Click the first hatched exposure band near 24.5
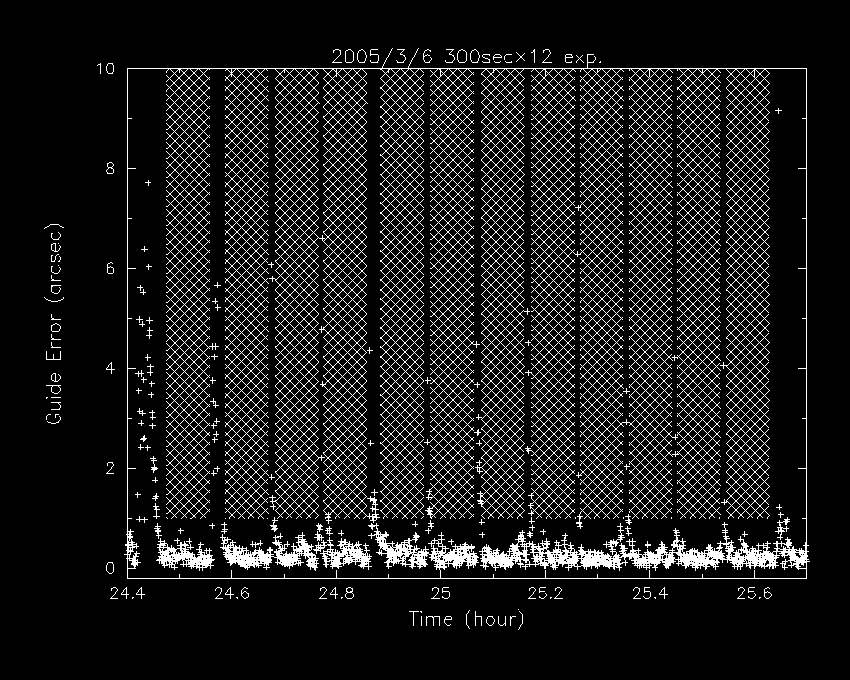Image resolution: width=850 pixels, height=680 pixels. click(x=188, y=293)
